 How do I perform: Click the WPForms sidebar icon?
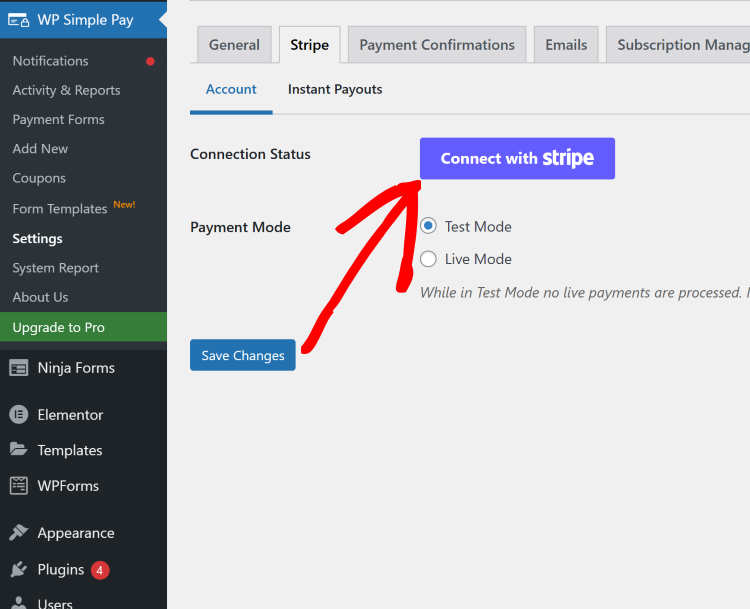tap(19, 486)
